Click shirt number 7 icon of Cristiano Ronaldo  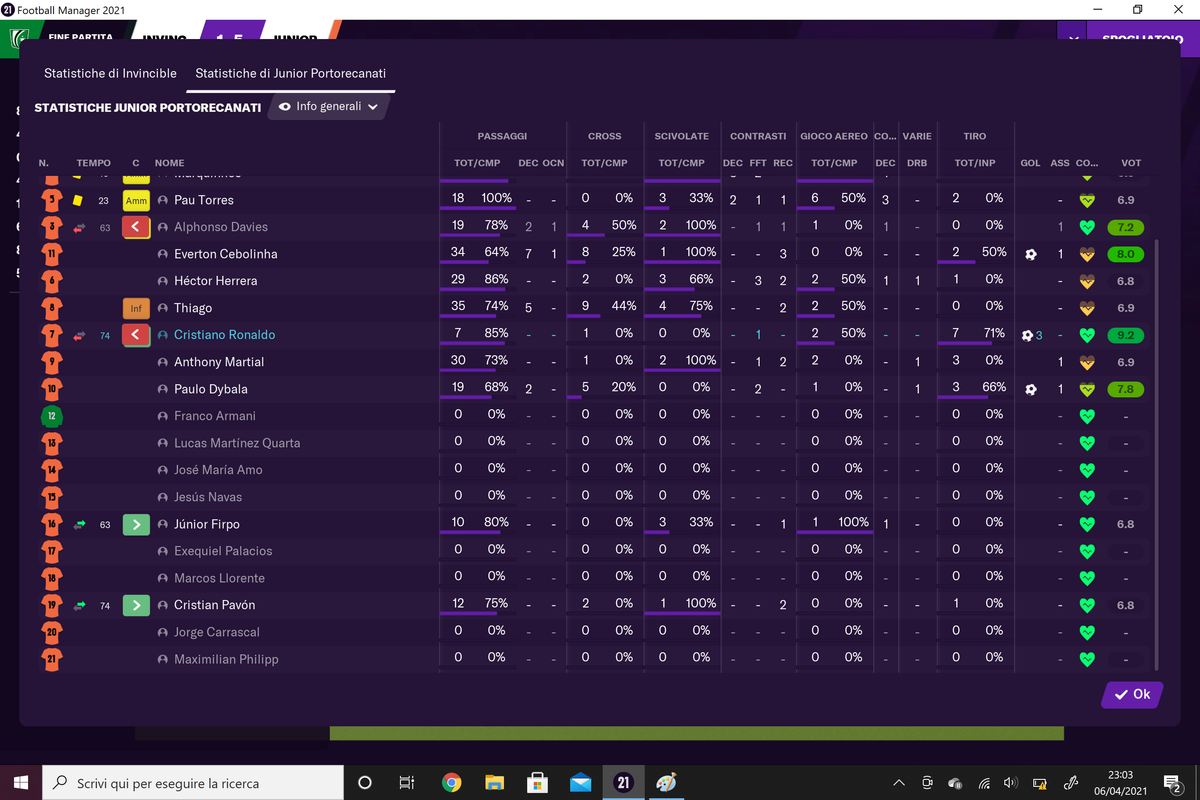point(51,335)
